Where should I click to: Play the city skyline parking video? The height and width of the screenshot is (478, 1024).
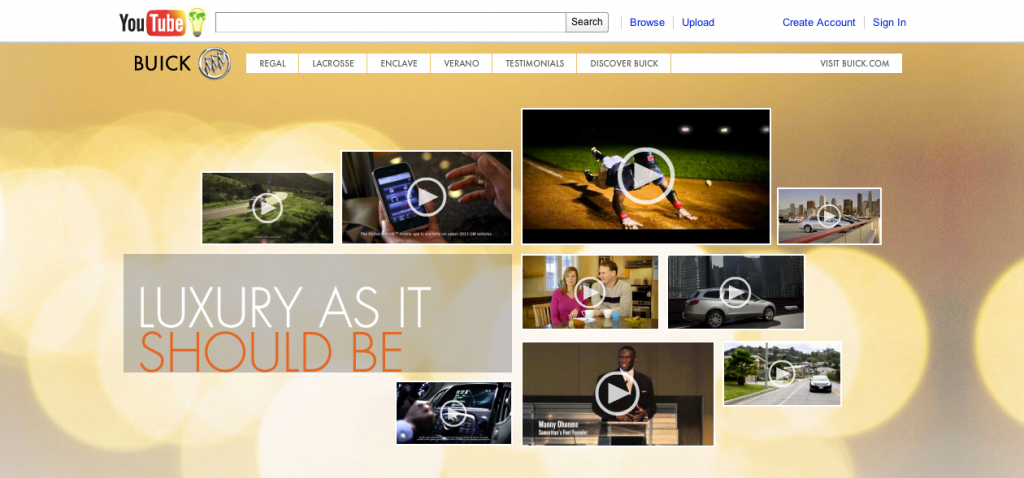829,216
